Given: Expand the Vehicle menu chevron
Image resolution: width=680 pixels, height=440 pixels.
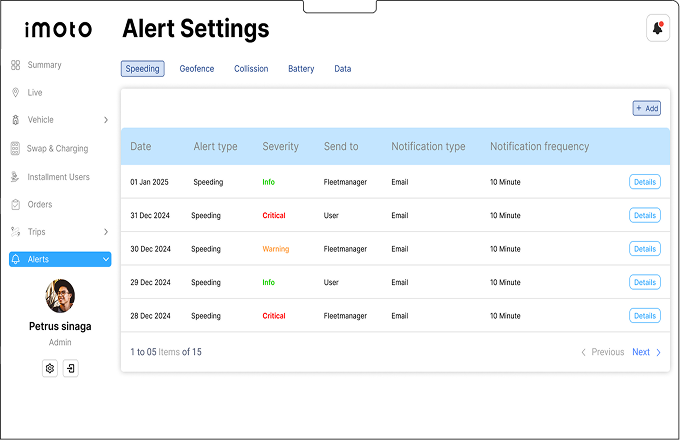Looking at the screenshot, I should 106,120.
